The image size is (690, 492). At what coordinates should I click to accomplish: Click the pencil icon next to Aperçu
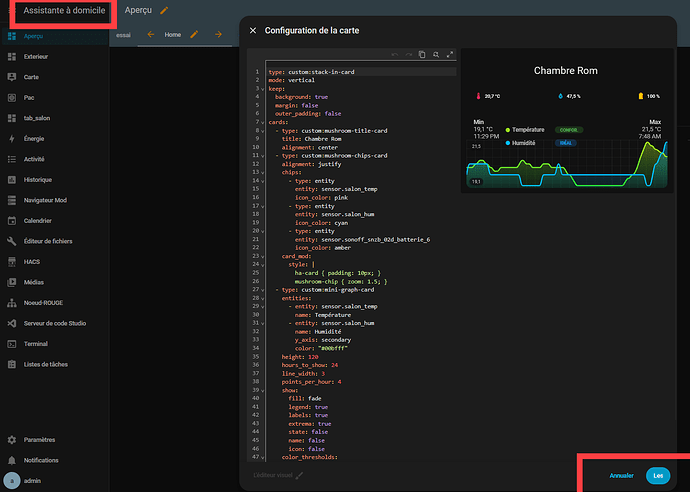click(x=164, y=10)
